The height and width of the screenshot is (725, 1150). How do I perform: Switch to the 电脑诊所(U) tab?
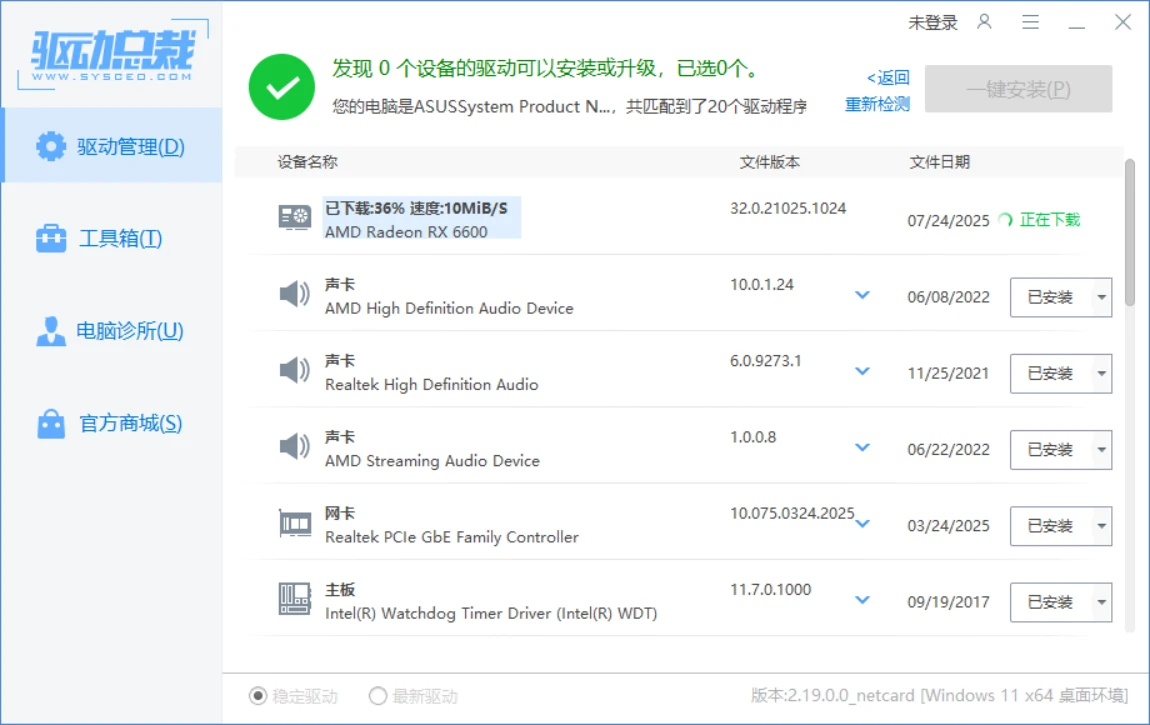[x=111, y=331]
